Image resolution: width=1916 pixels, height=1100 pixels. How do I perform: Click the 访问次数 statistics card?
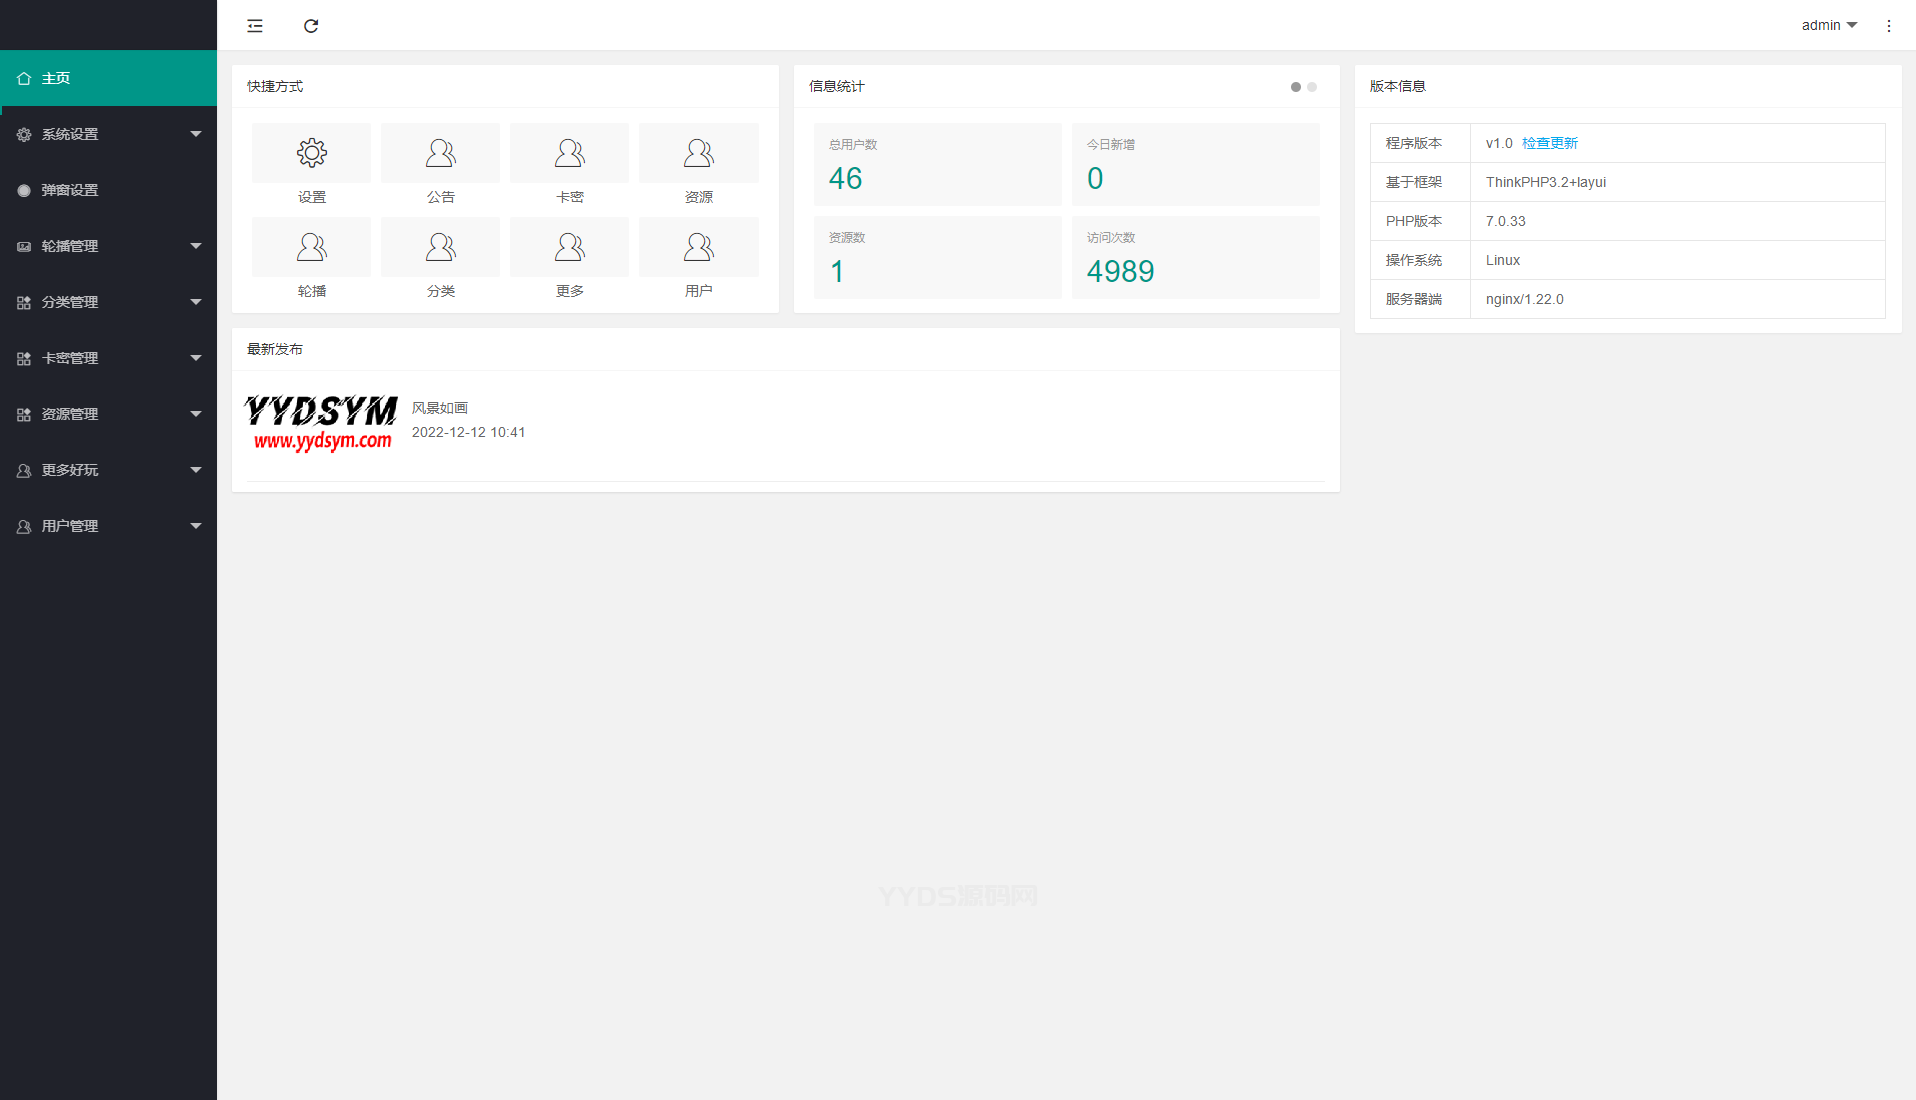click(x=1195, y=258)
